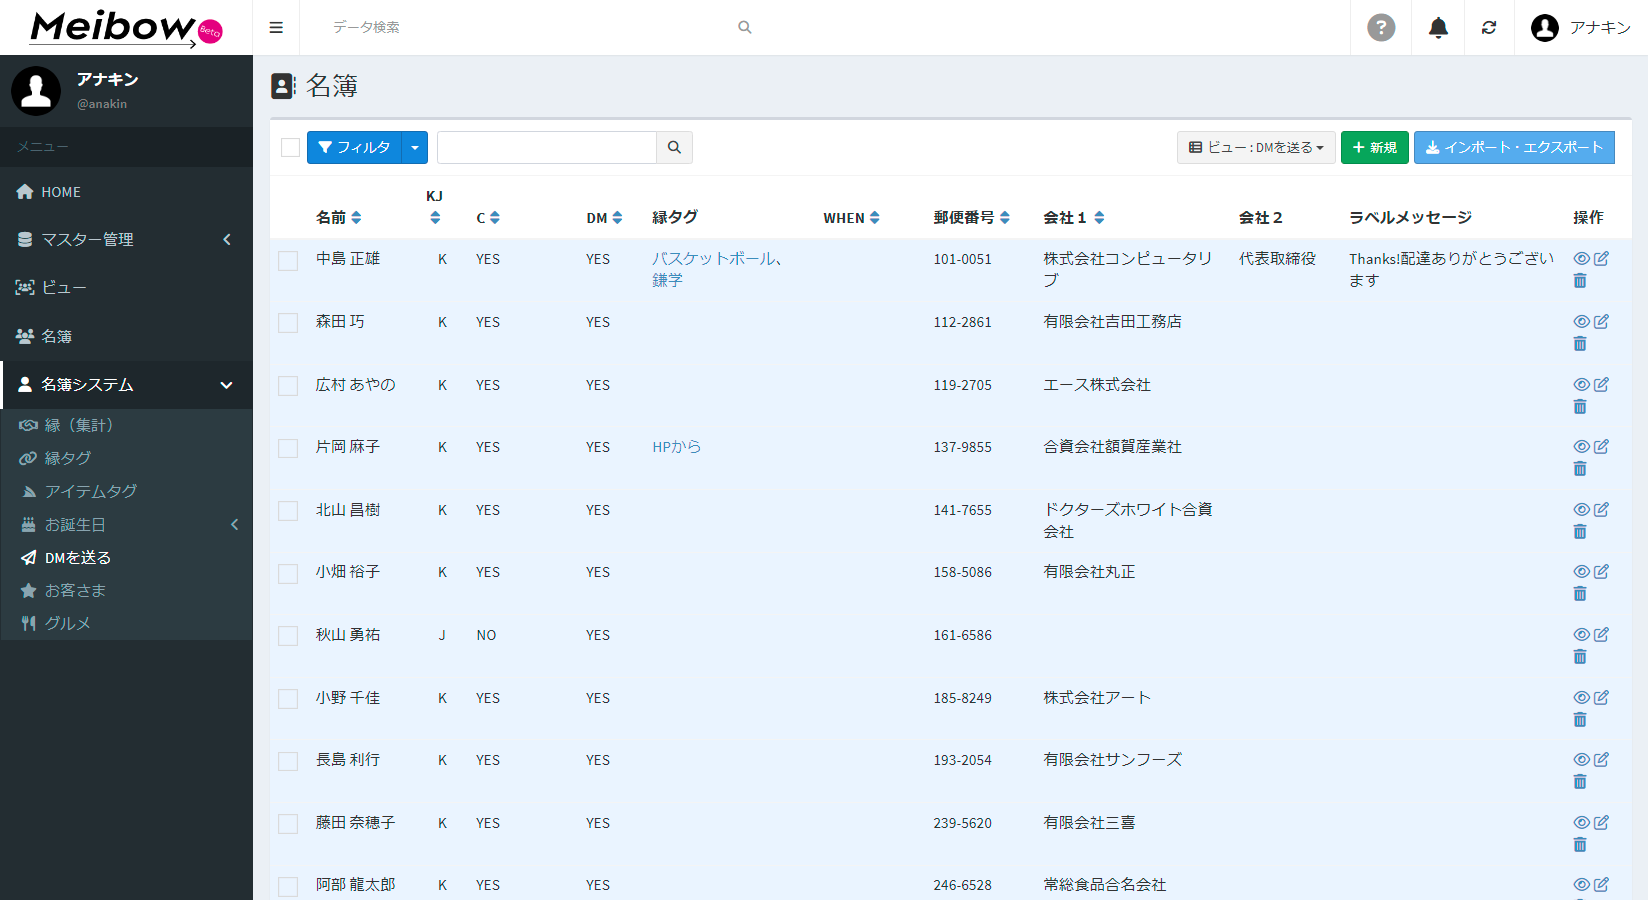The width and height of the screenshot is (1648, 900).
Task: Click the 新規 button
Action: pyautogui.click(x=1375, y=148)
